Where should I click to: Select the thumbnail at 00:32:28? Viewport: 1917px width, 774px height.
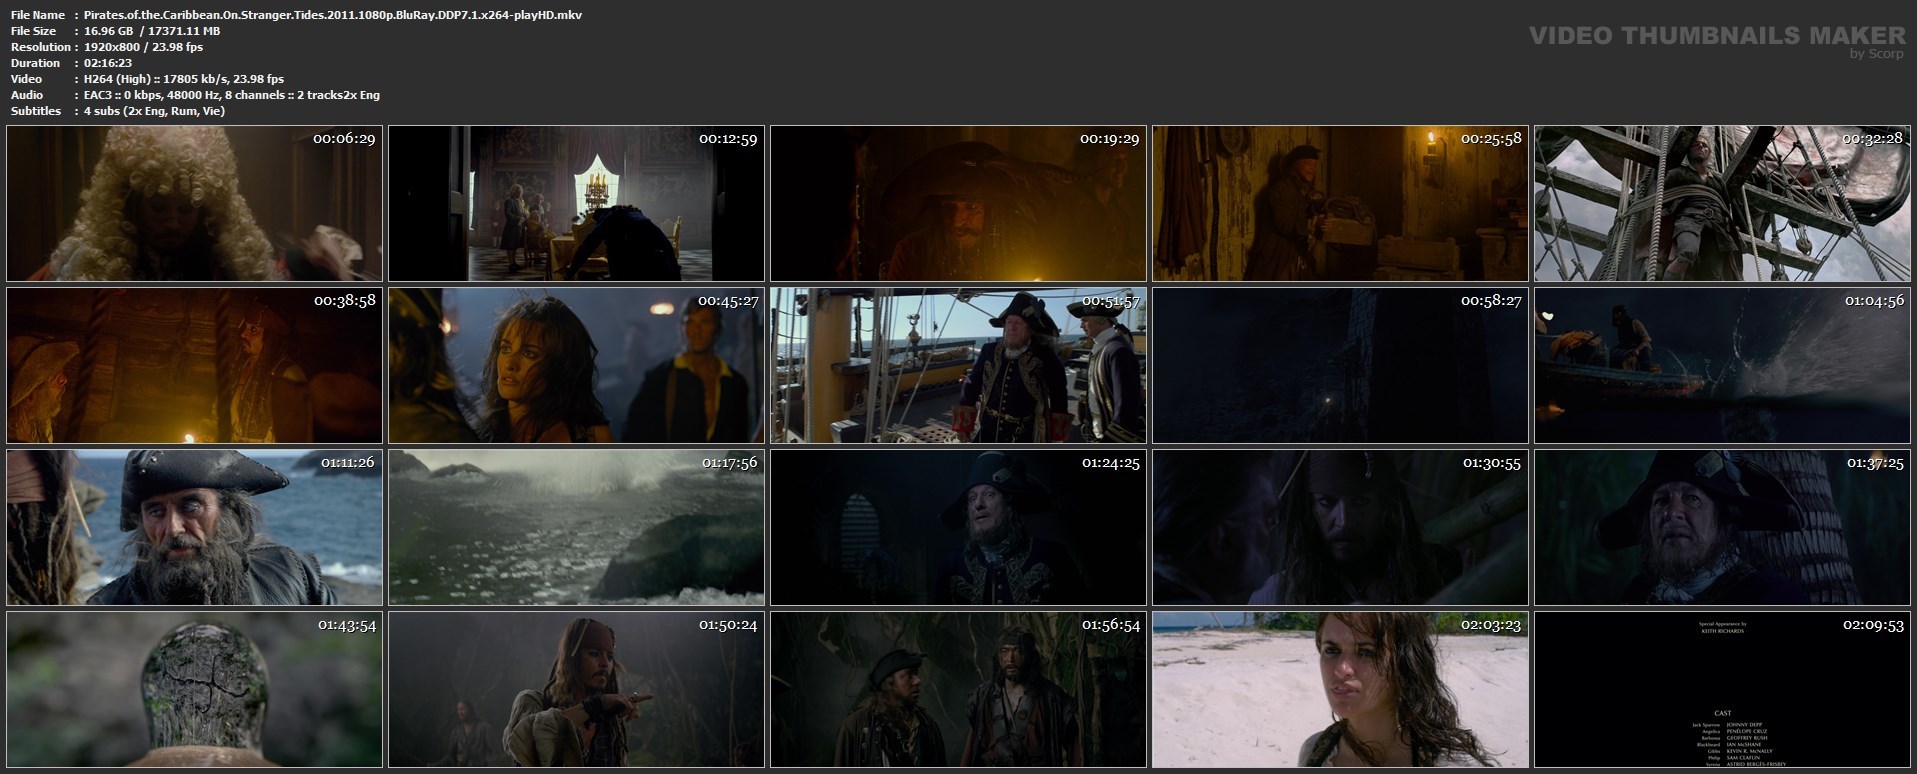(1722, 203)
